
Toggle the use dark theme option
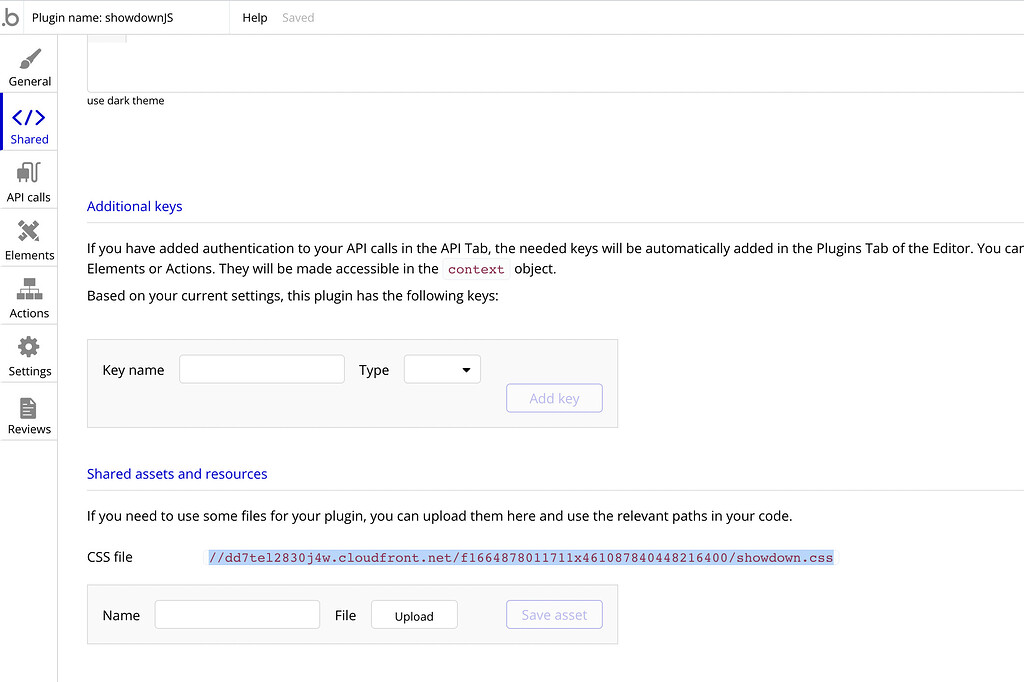[125, 100]
